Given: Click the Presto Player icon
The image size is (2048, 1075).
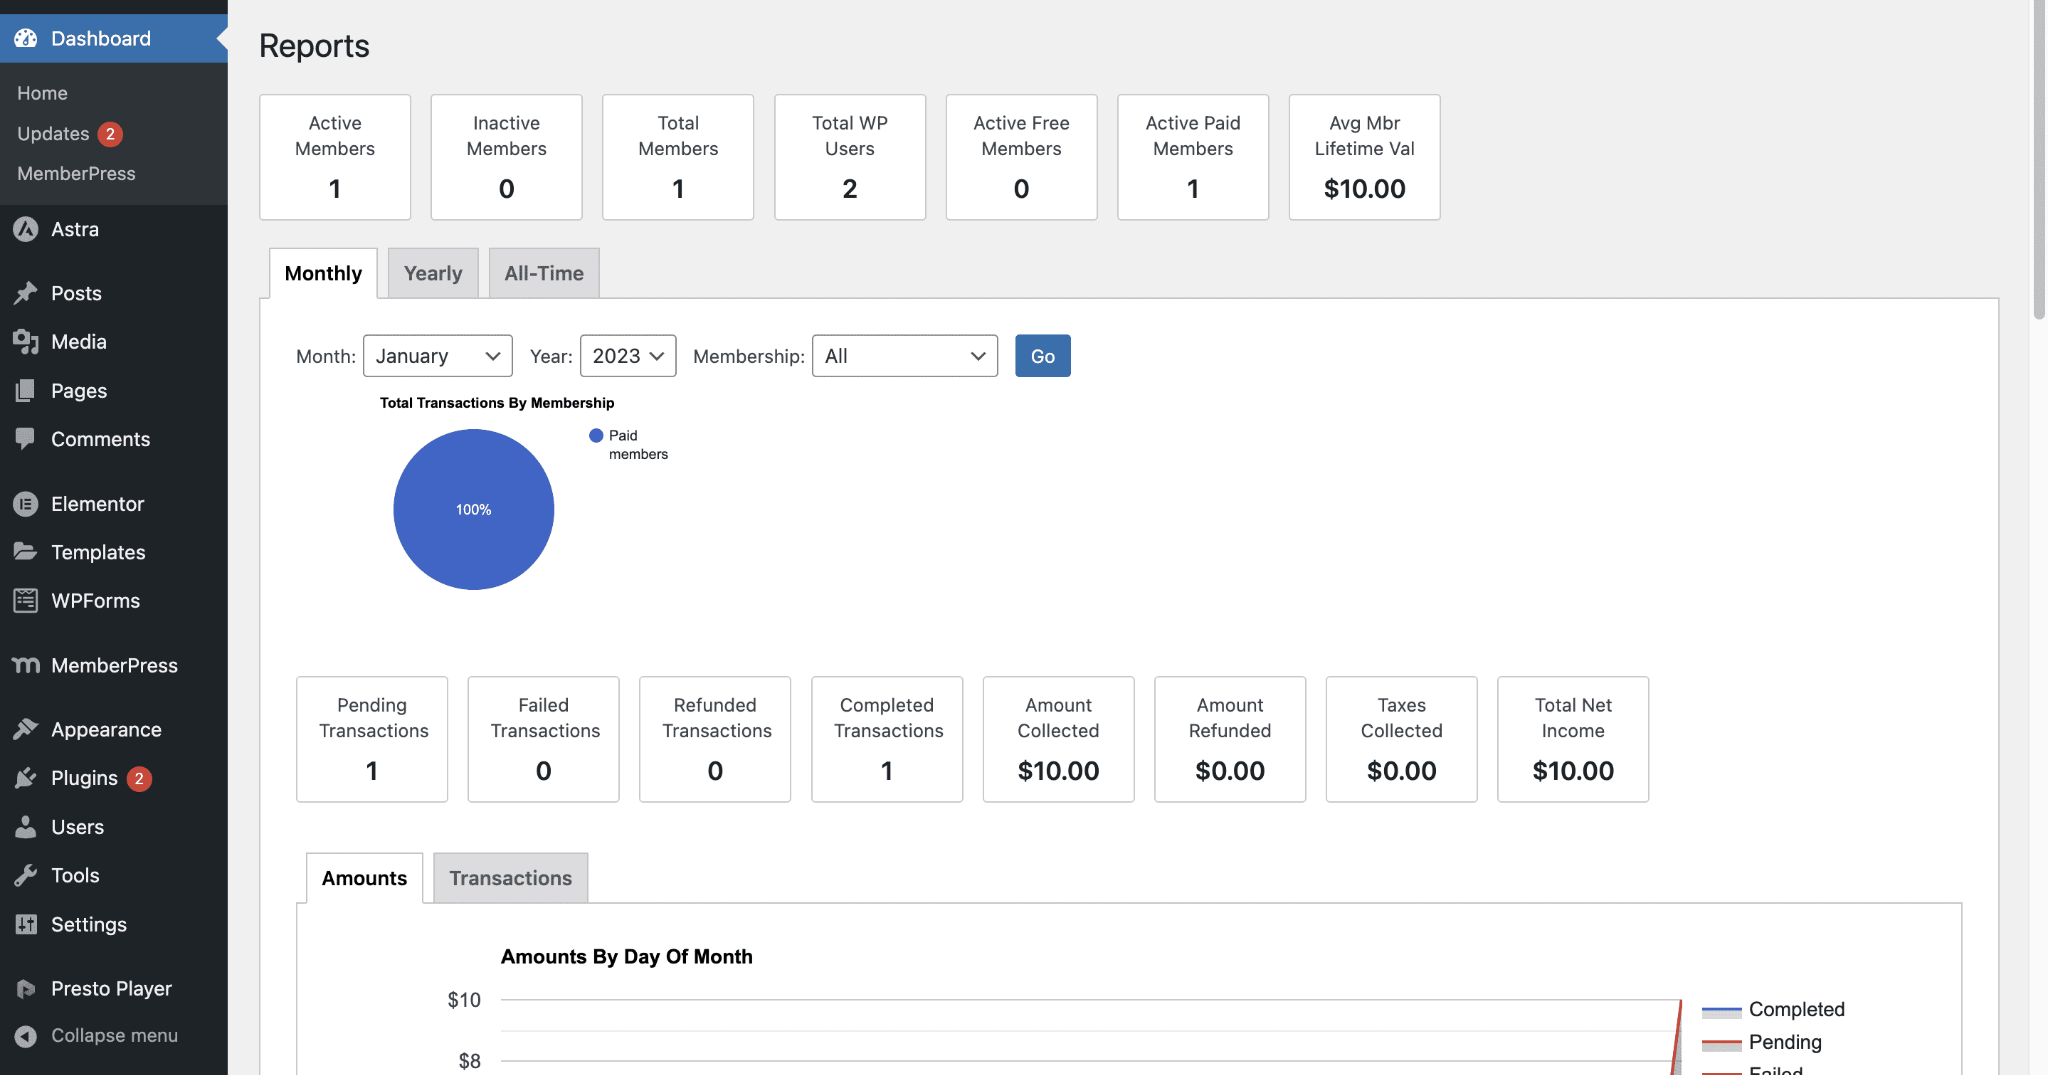Looking at the screenshot, I should point(26,989).
